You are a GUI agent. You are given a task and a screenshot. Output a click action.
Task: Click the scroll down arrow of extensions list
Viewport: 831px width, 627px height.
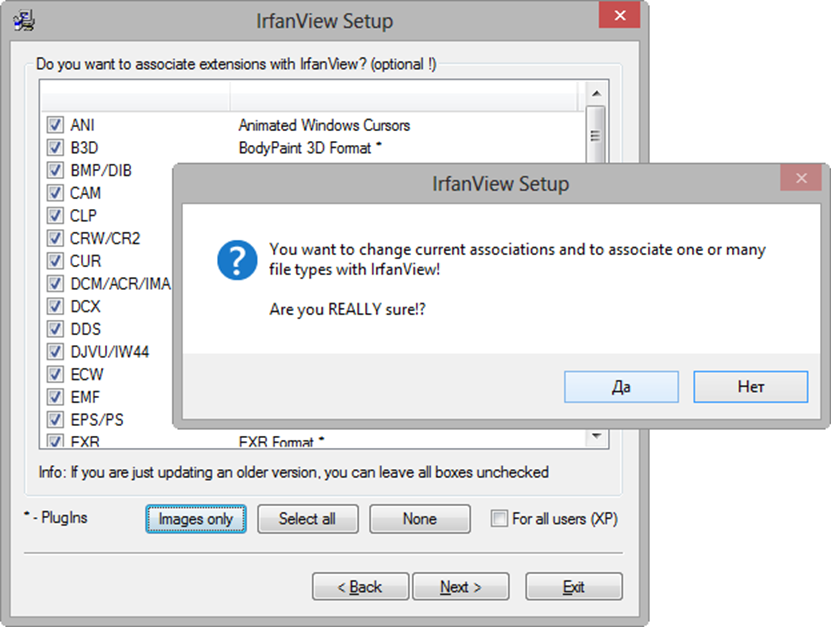point(596,436)
